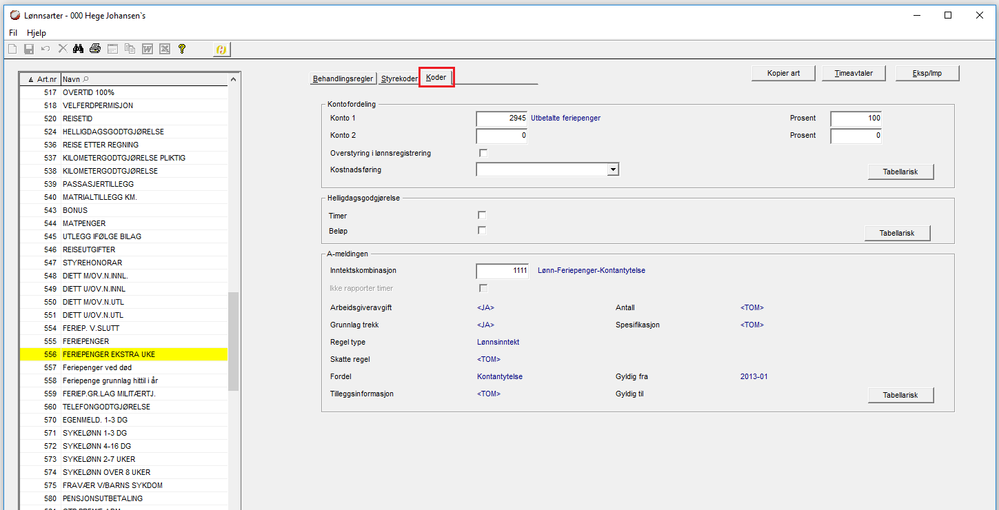Click the delete X icon in toolbar
The image size is (999, 510).
point(63,48)
